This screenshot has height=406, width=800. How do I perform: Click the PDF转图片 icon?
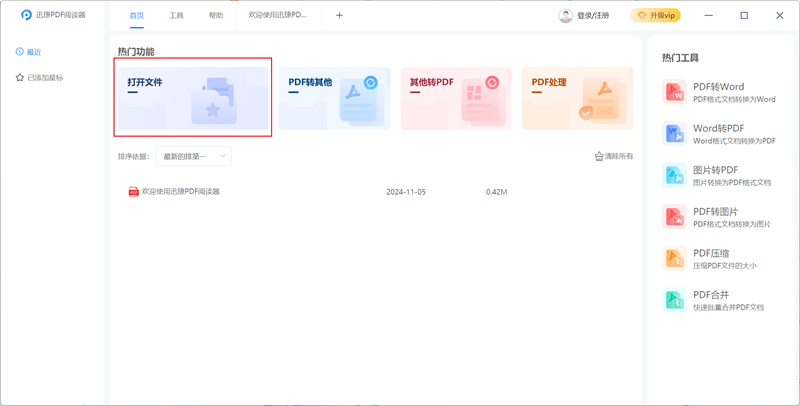click(x=674, y=217)
